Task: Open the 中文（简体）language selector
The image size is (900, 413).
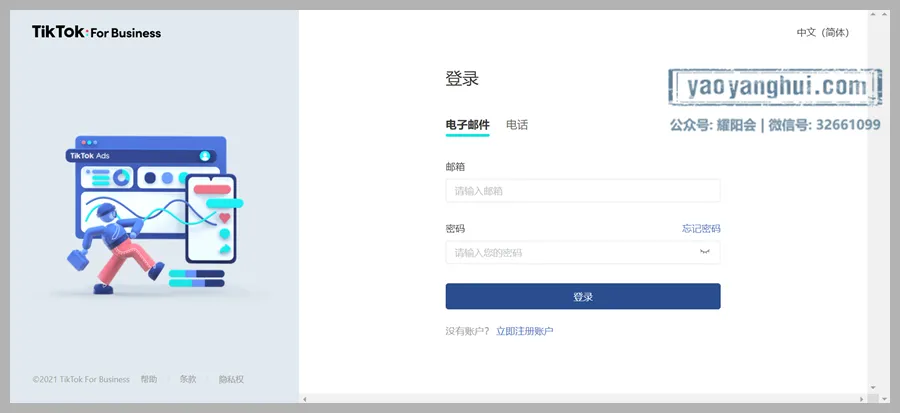Action: click(x=823, y=33)
